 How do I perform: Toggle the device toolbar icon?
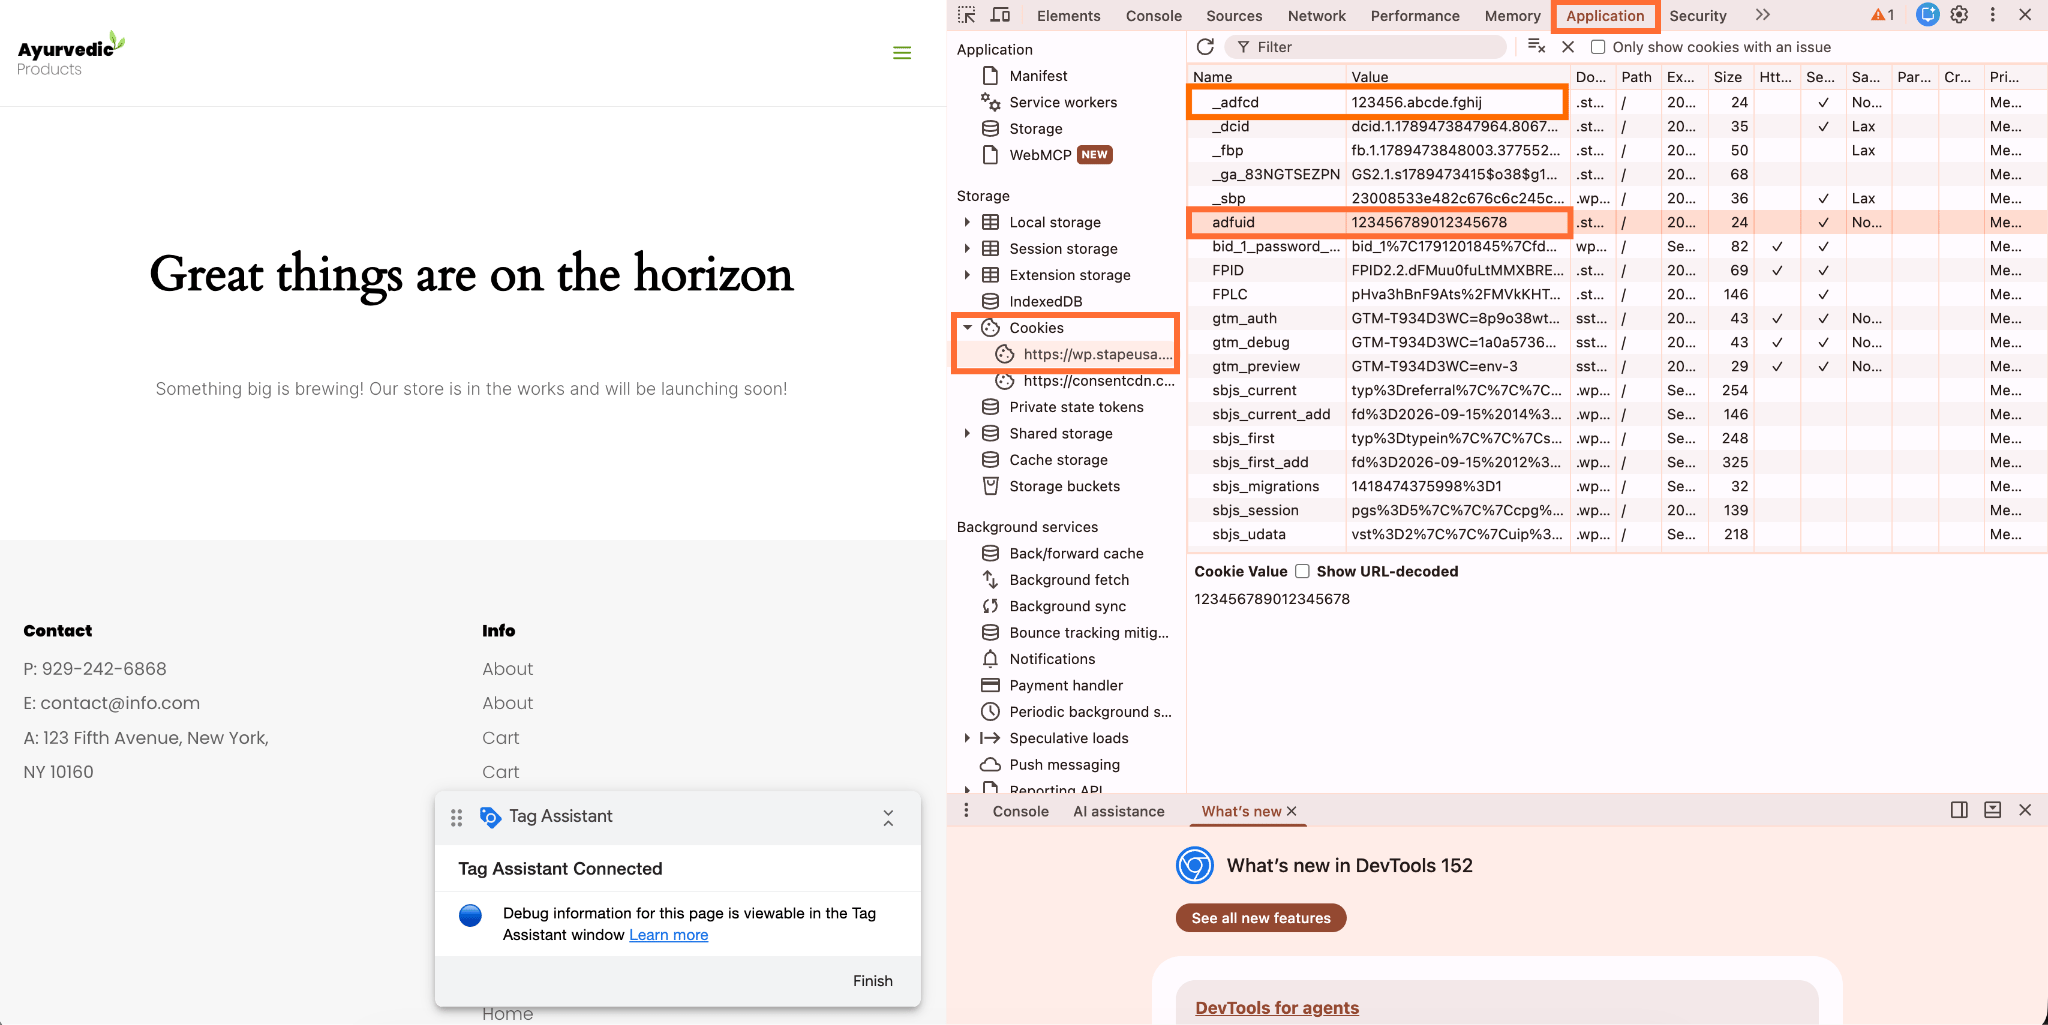(x=1000, y=15)
